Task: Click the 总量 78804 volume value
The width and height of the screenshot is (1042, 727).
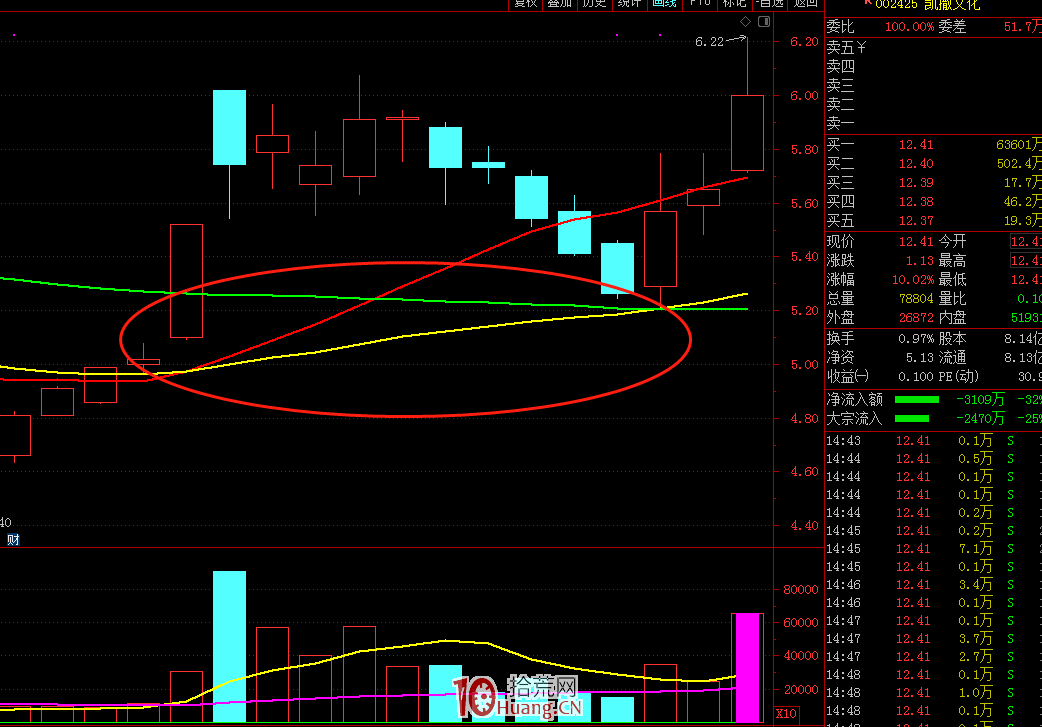Action: point(916,299)
